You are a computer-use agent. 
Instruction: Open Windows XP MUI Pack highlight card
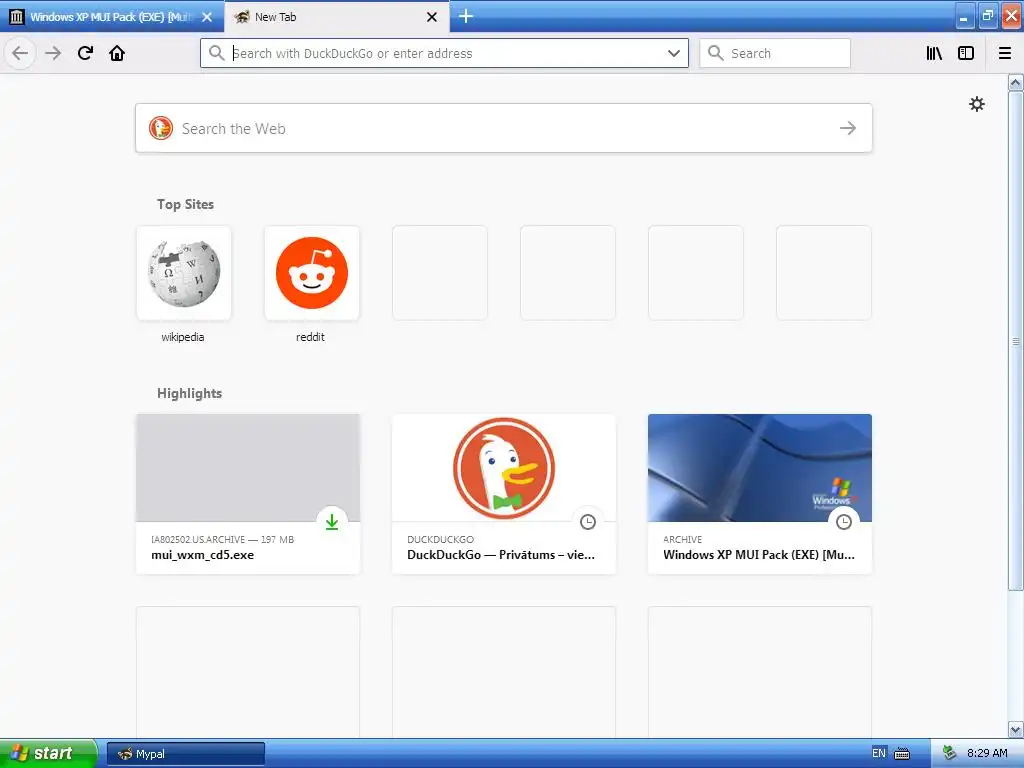760,494
